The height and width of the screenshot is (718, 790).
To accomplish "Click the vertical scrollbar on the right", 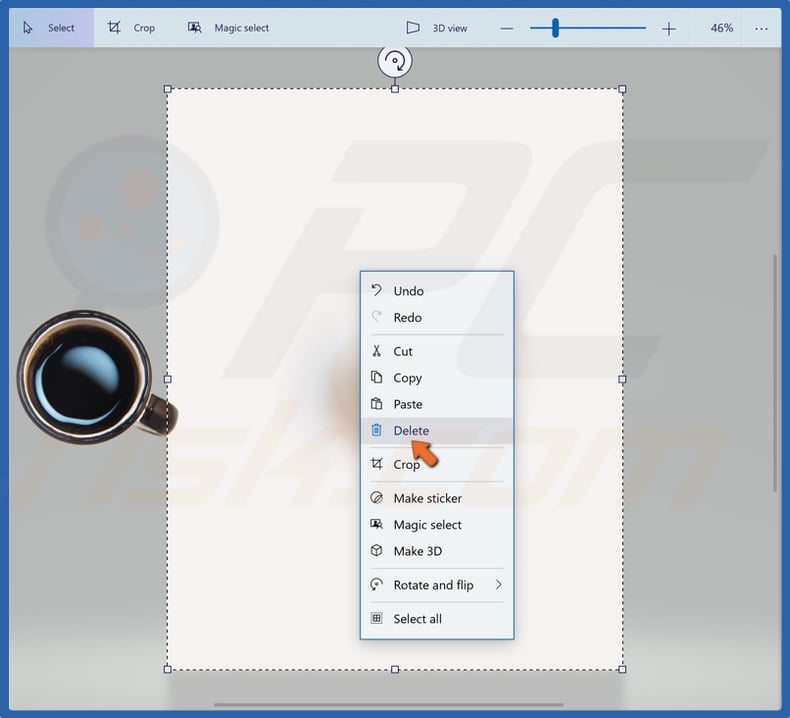I will click(775, 373).
